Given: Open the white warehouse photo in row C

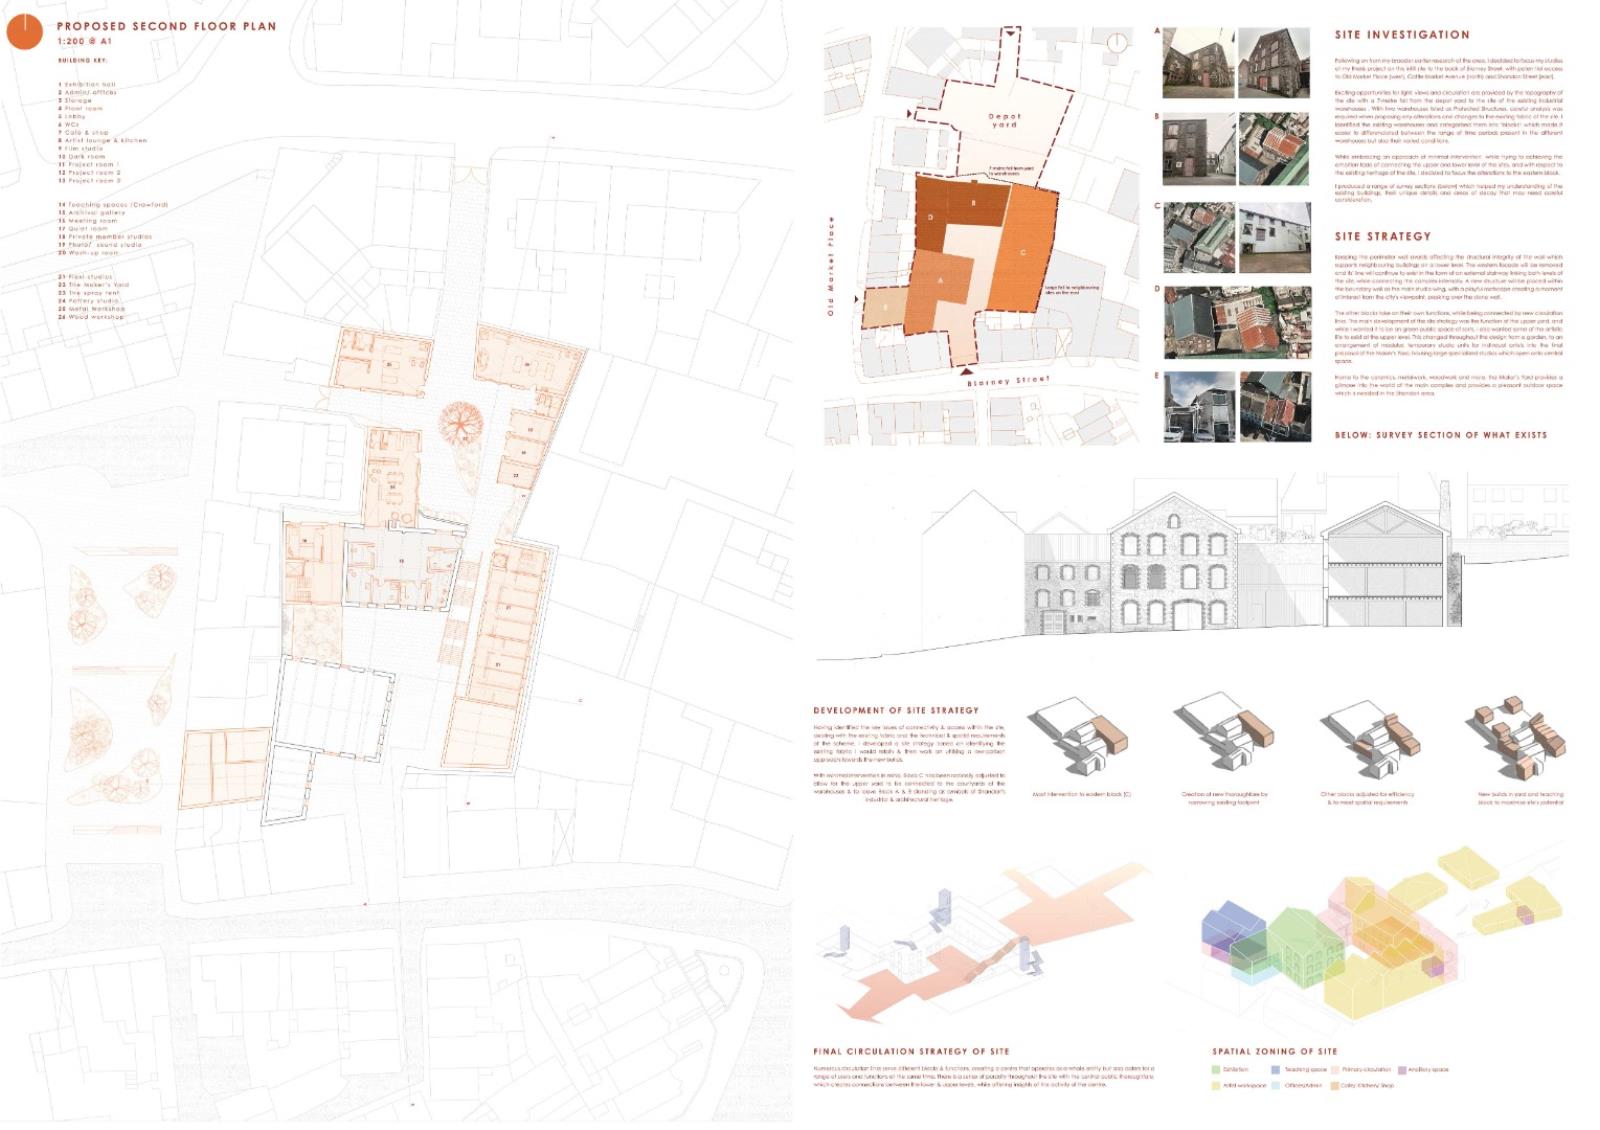Looking at the screenshot, I should click(x=1274, y=238).
